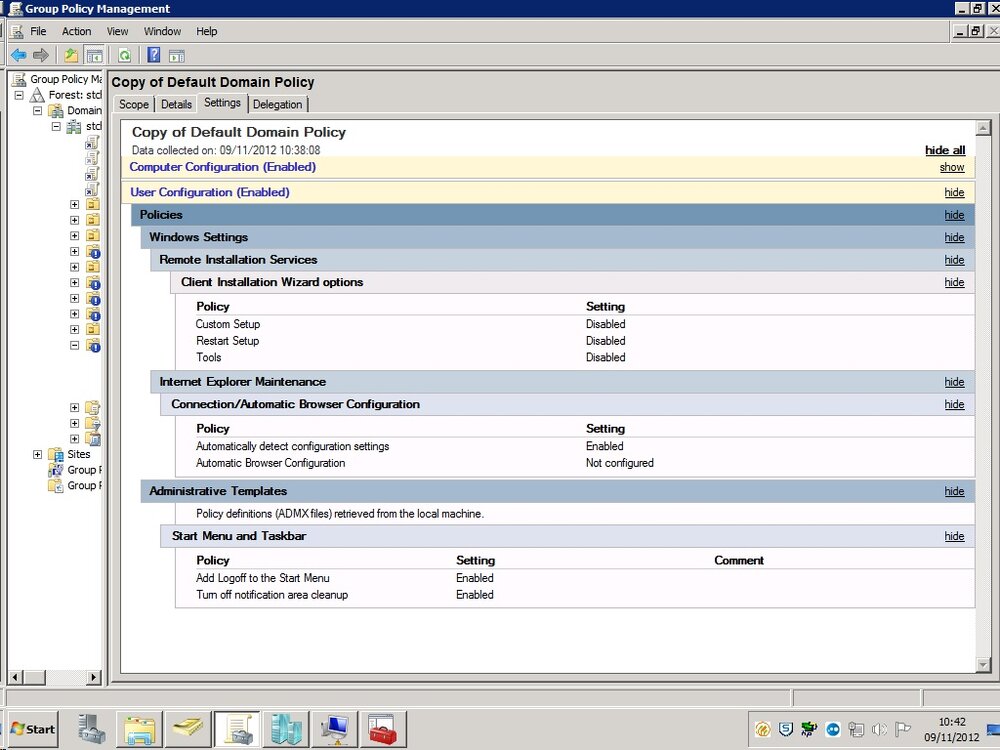1000x750 pixels.
Task: Click 'Automatically detect configuration settings' policy
Action: click(292, 446)
